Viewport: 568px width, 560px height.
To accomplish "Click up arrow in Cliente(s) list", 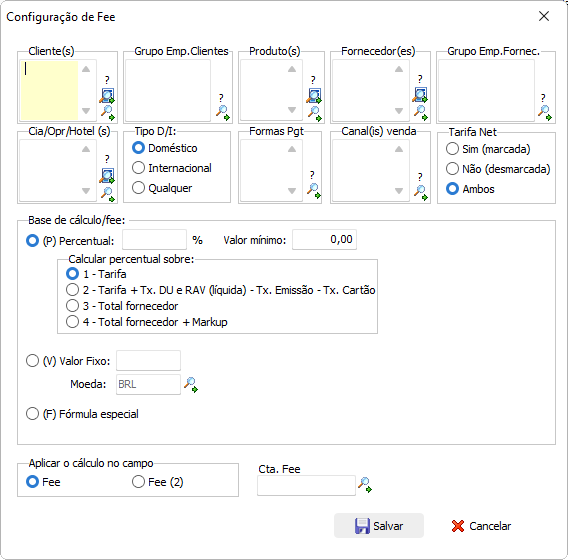I will [86, 69].
